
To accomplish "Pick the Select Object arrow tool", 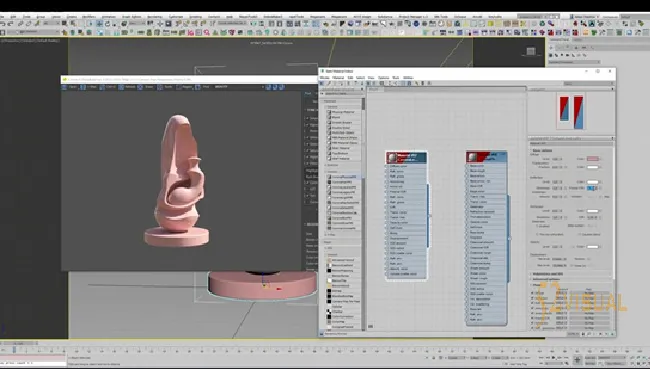I will pos(64,24).
